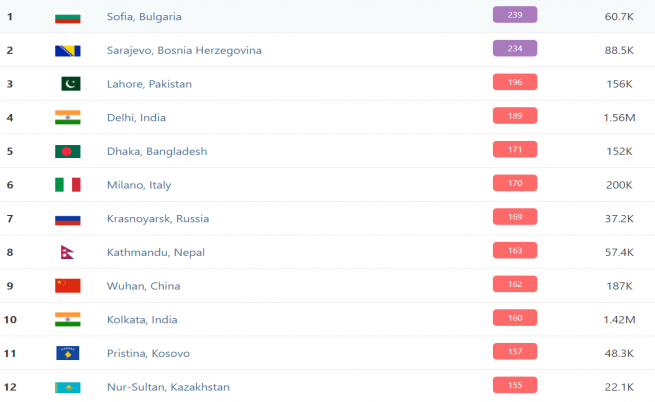
Task: Click the China flag icon
Action: pyautogui.click(x=68, y=286)
